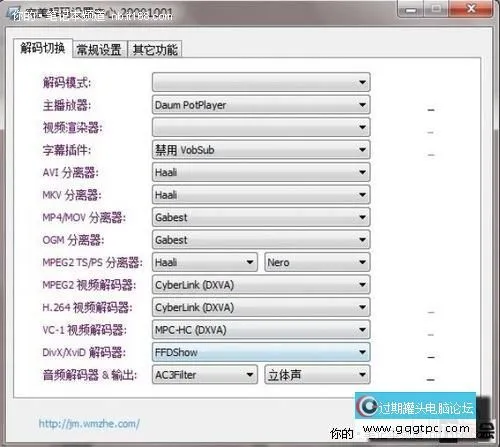Open the 字幕插件 禁用 VobSub dropdown
Screen dimensions: 500x447
(261, 150)
